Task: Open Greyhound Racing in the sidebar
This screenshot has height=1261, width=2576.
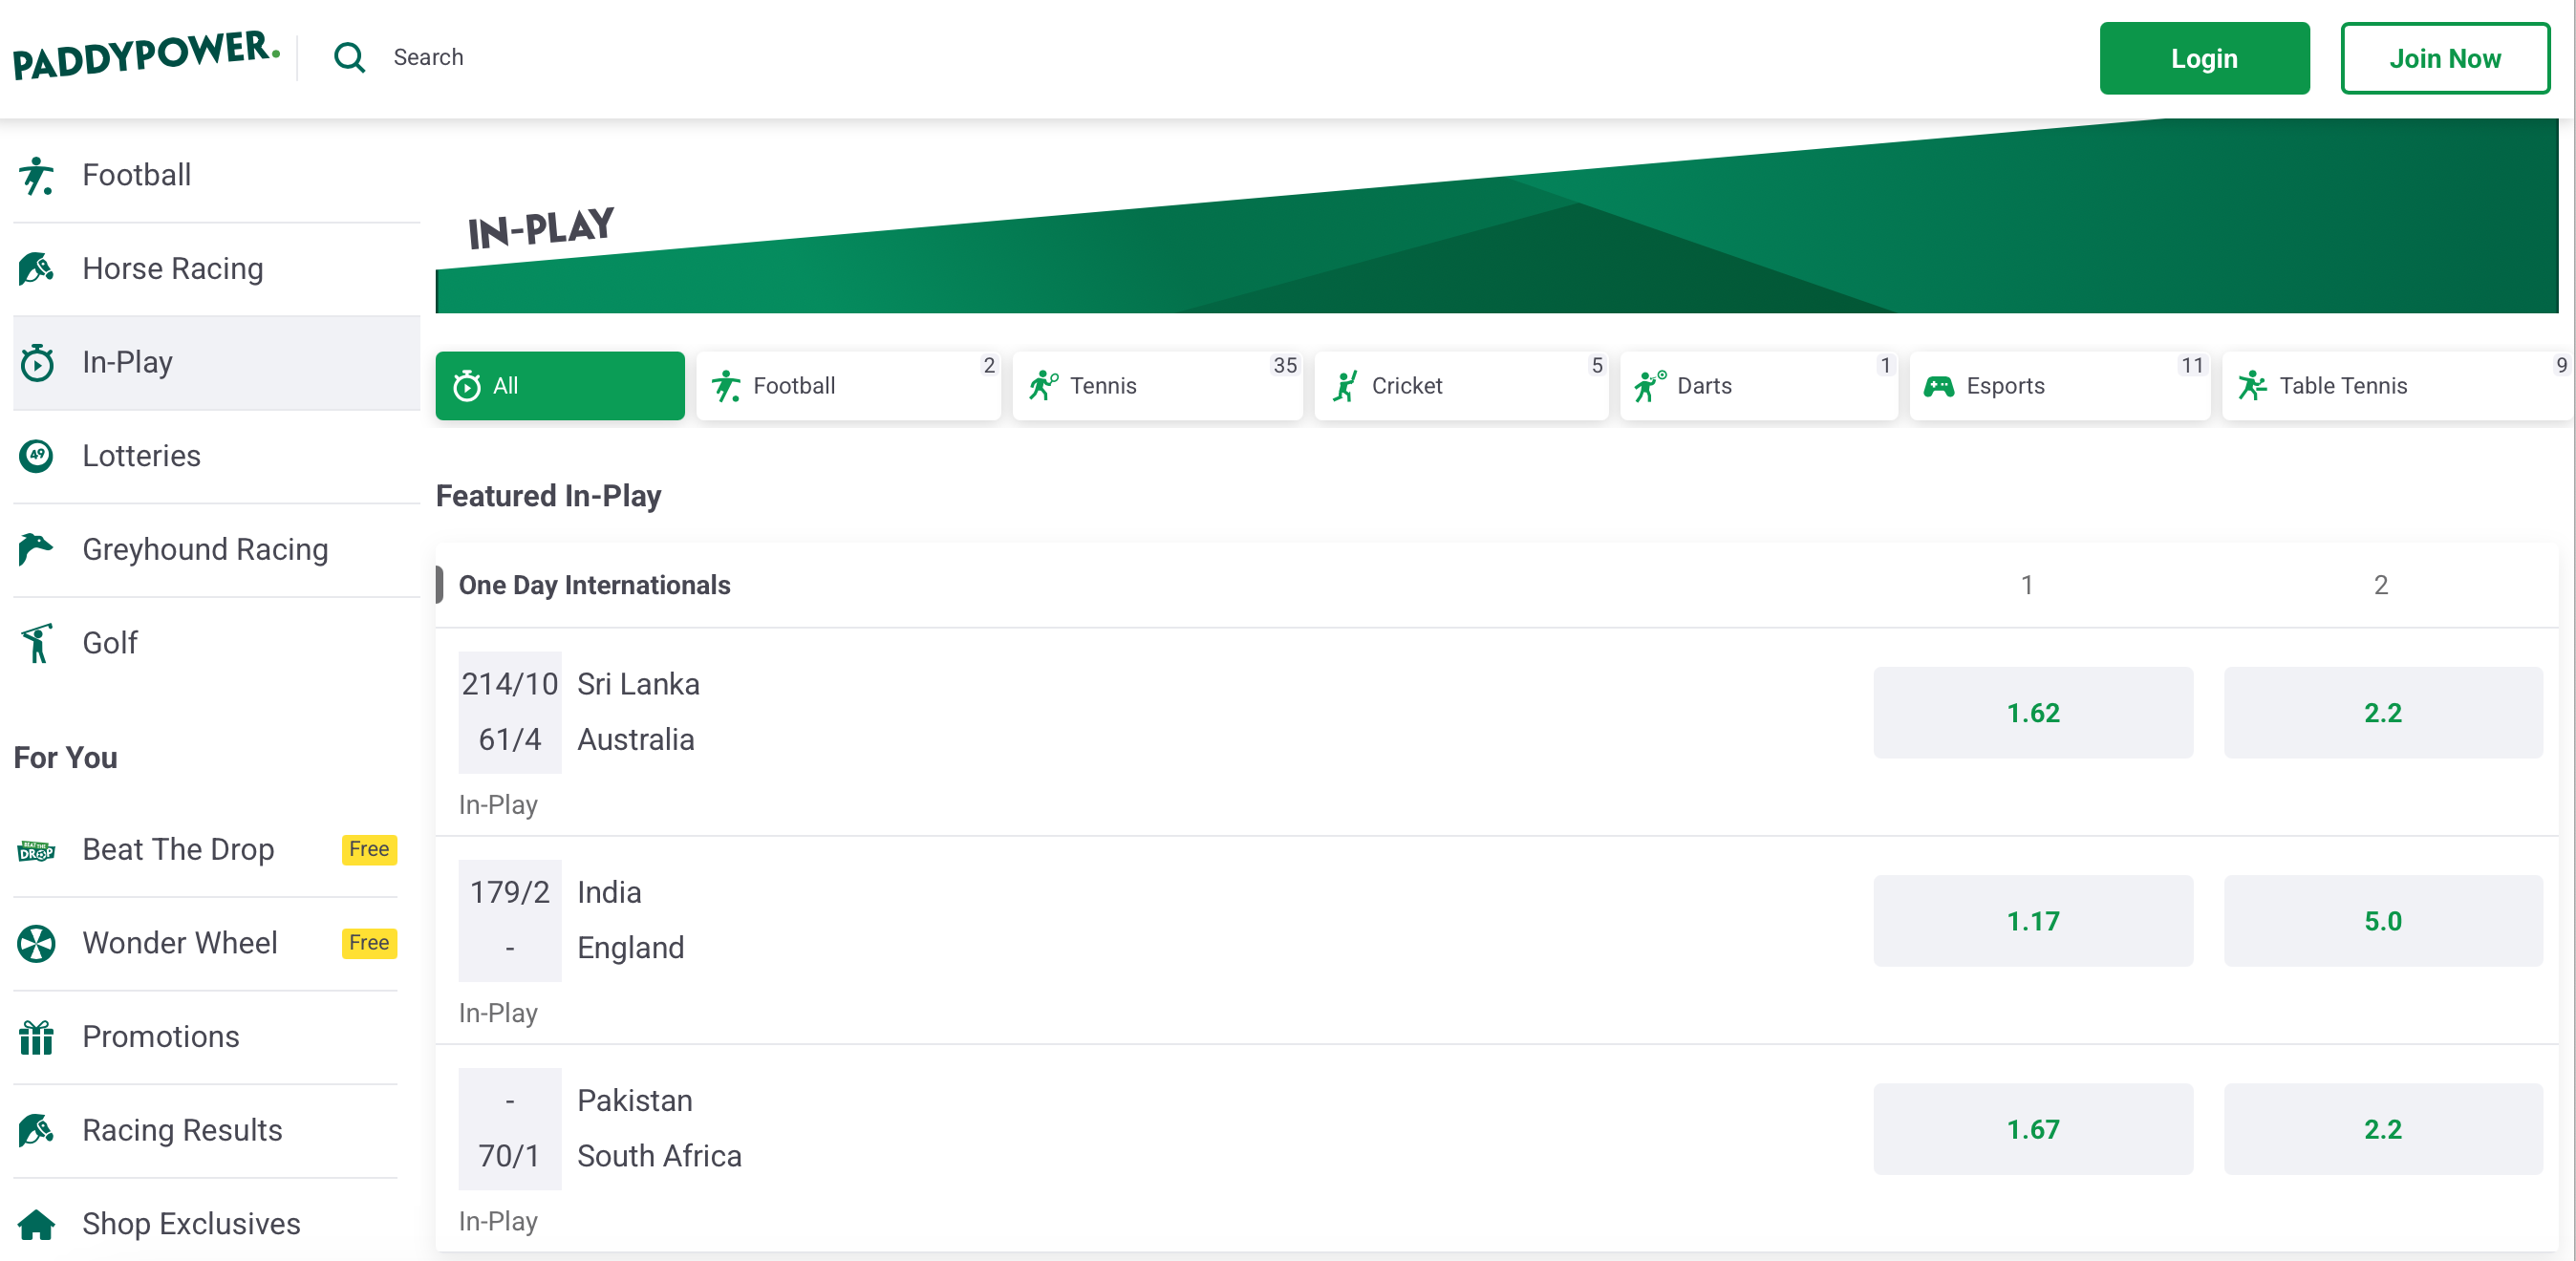Action: tap(216, 549)
